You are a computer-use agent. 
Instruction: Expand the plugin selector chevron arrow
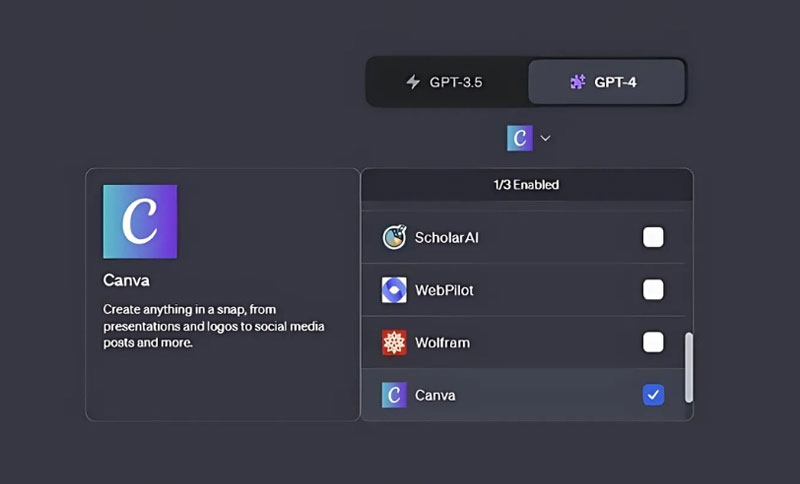coord(545,137)
